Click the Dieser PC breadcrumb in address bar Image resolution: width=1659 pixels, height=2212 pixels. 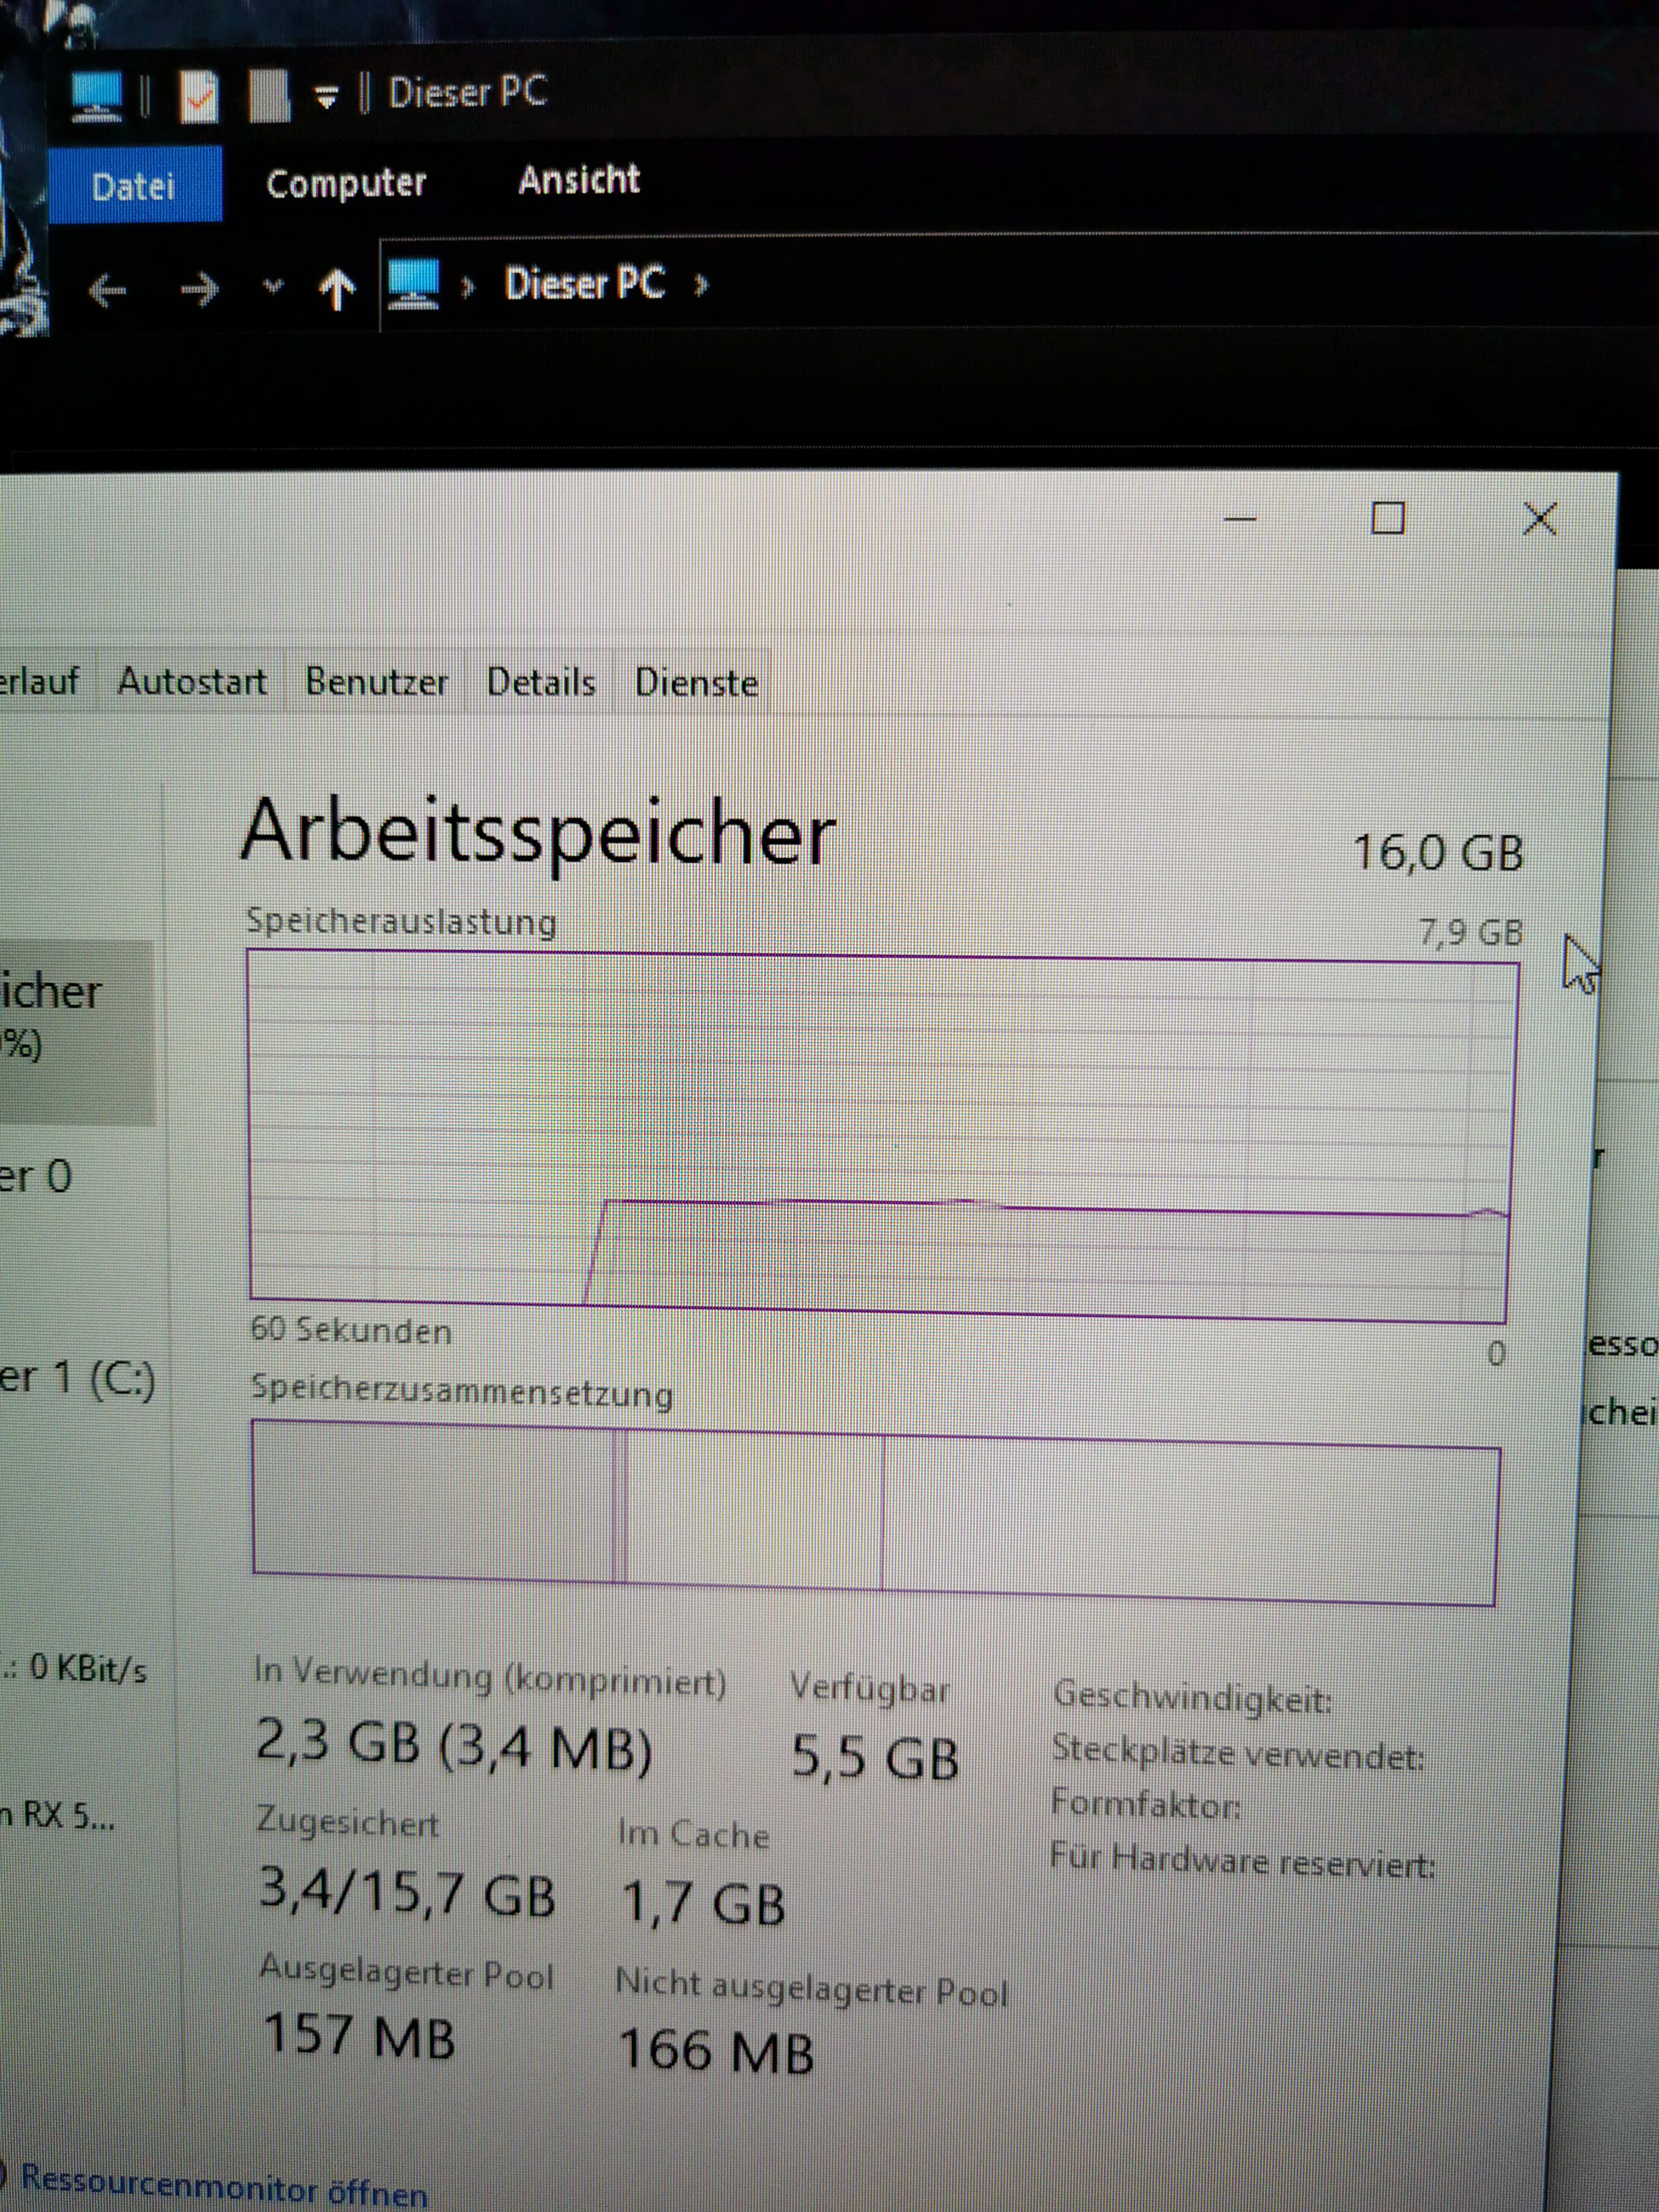click(584, 284)
